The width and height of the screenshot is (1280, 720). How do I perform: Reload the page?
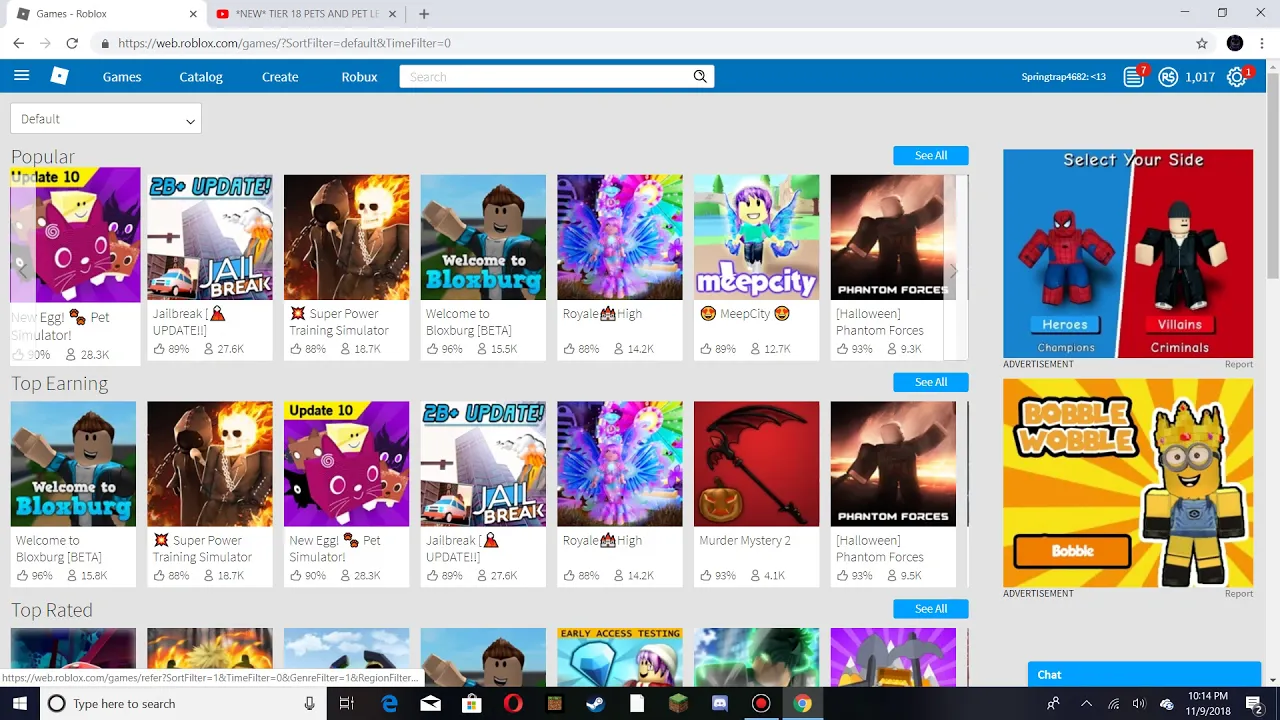(72, 43)
